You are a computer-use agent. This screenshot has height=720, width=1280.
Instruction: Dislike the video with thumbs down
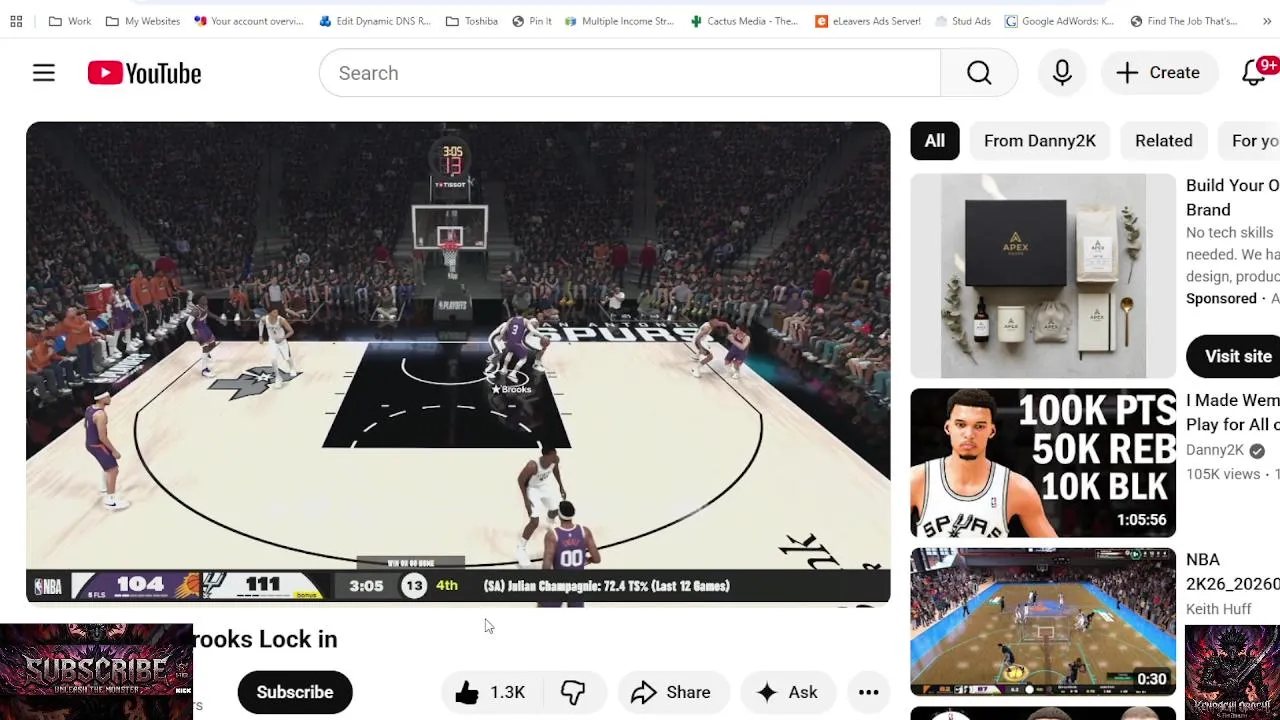coord(573,692)
